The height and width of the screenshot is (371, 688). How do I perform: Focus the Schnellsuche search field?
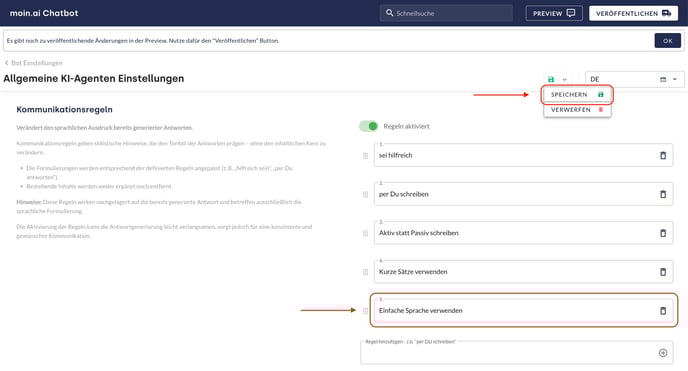446,13
